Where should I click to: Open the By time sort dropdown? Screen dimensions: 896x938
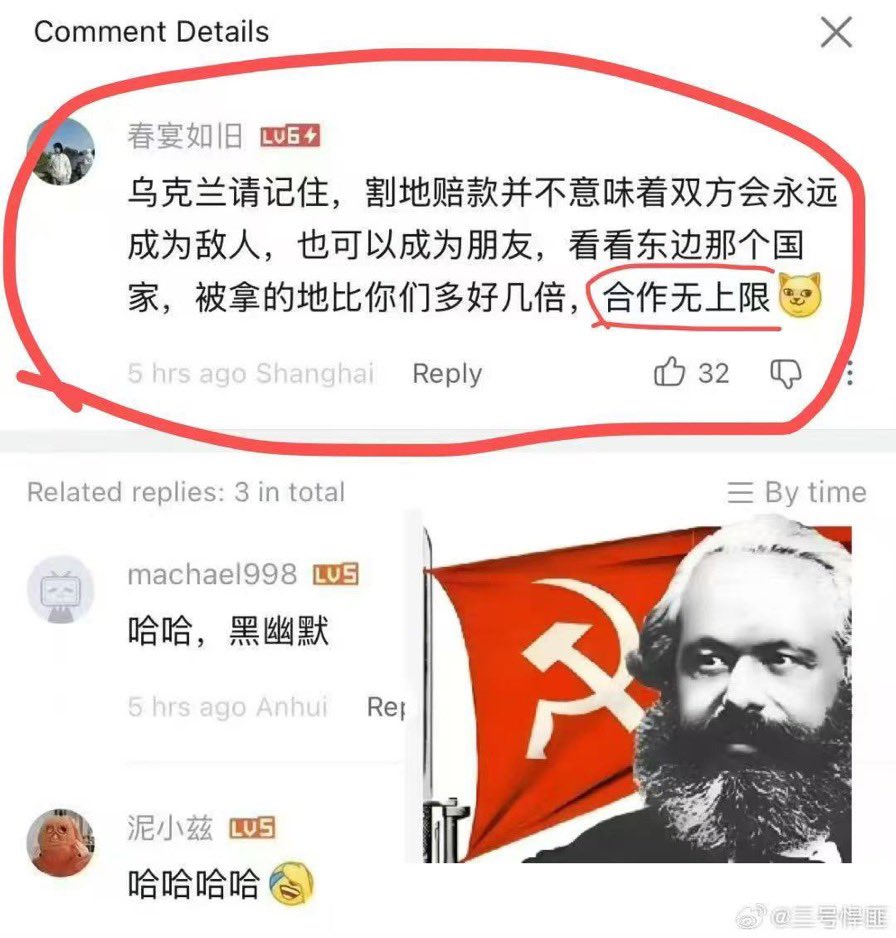[797, 493]
